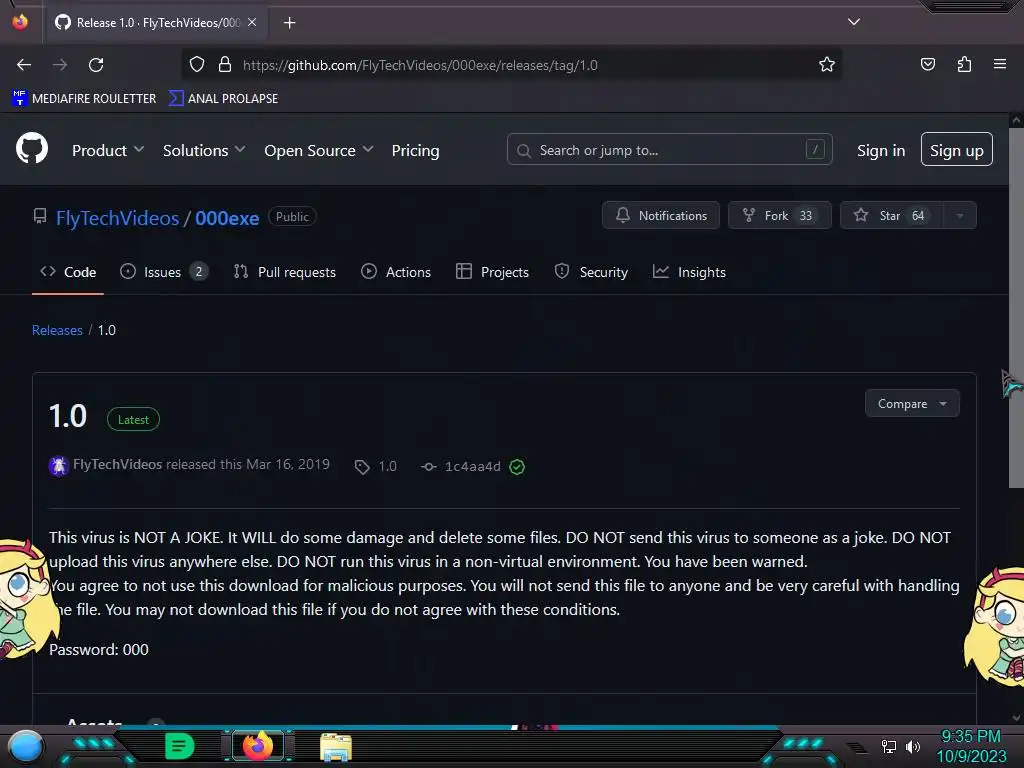Fork the repository with Fork button

(779, 216)
